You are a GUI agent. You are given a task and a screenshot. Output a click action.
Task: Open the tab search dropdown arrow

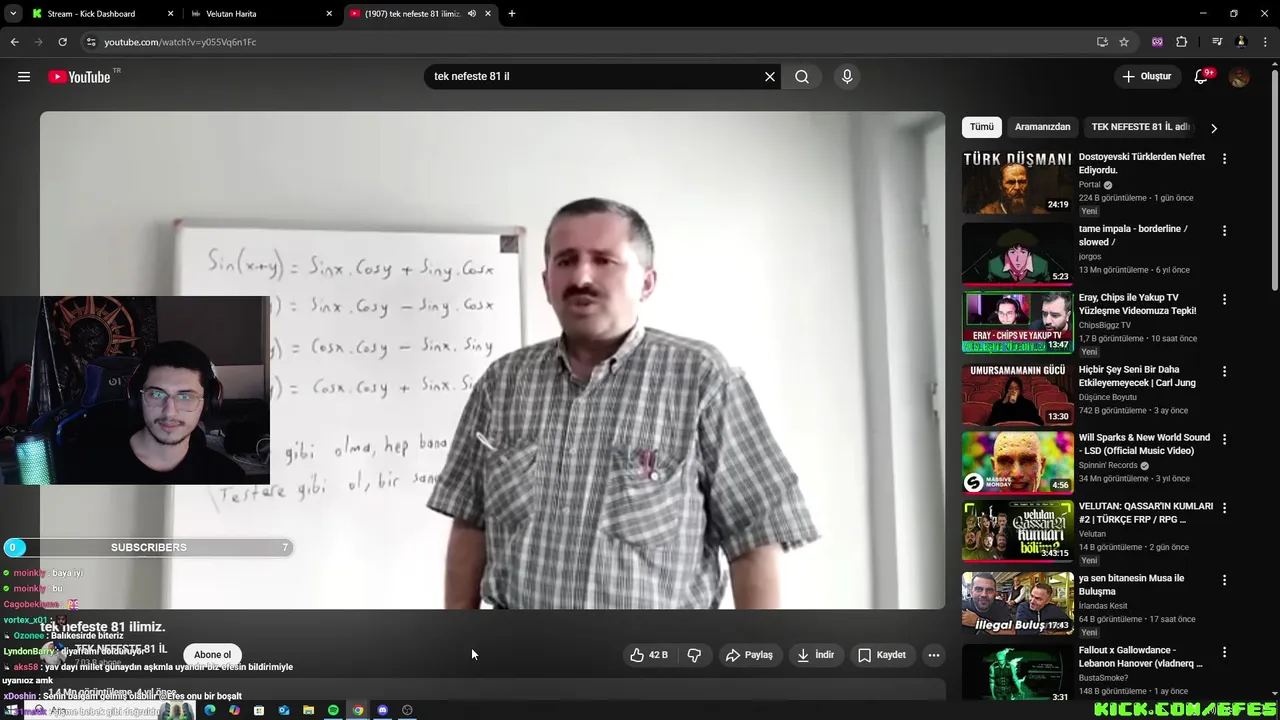(13, 14)
